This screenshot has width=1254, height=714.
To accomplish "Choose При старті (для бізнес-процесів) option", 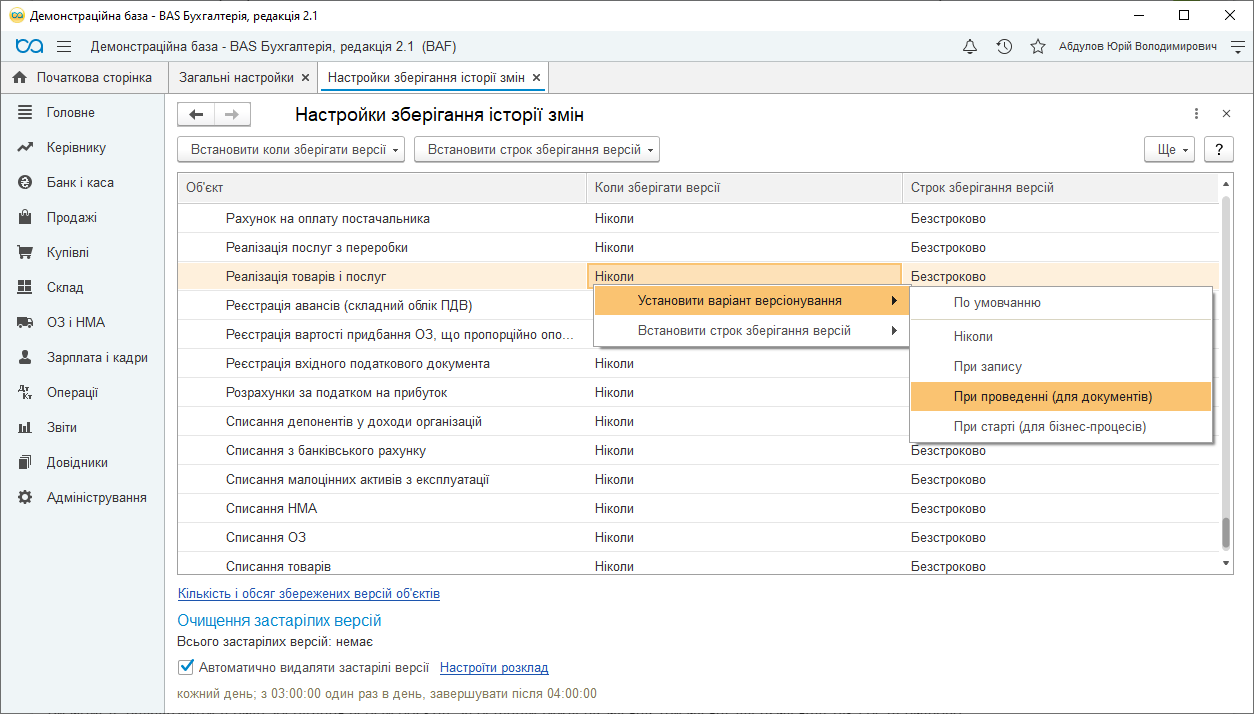I will pos(1061,427).
